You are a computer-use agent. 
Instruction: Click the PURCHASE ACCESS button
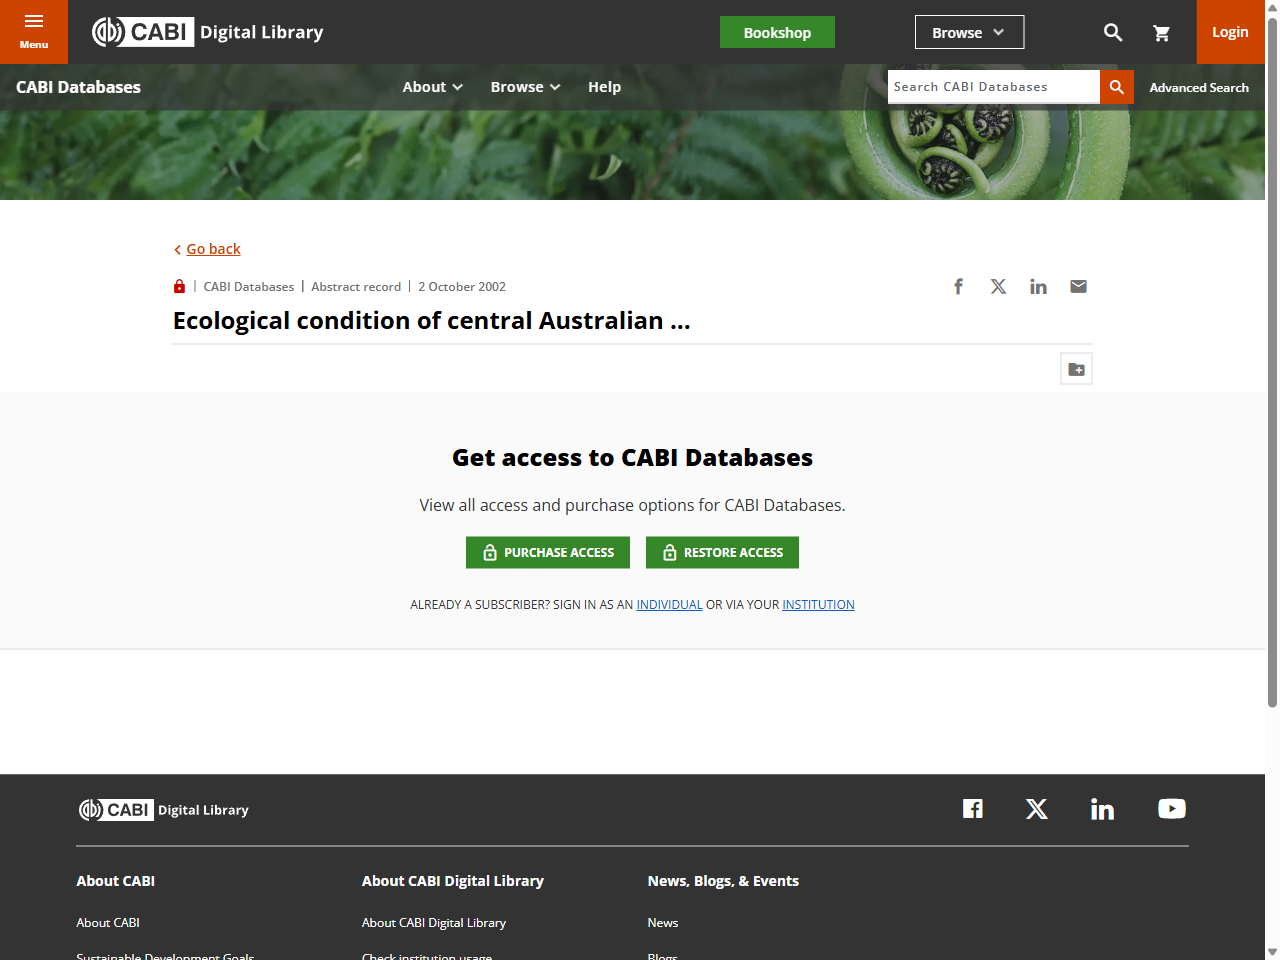pyautogui.click(x=547, y=552)
